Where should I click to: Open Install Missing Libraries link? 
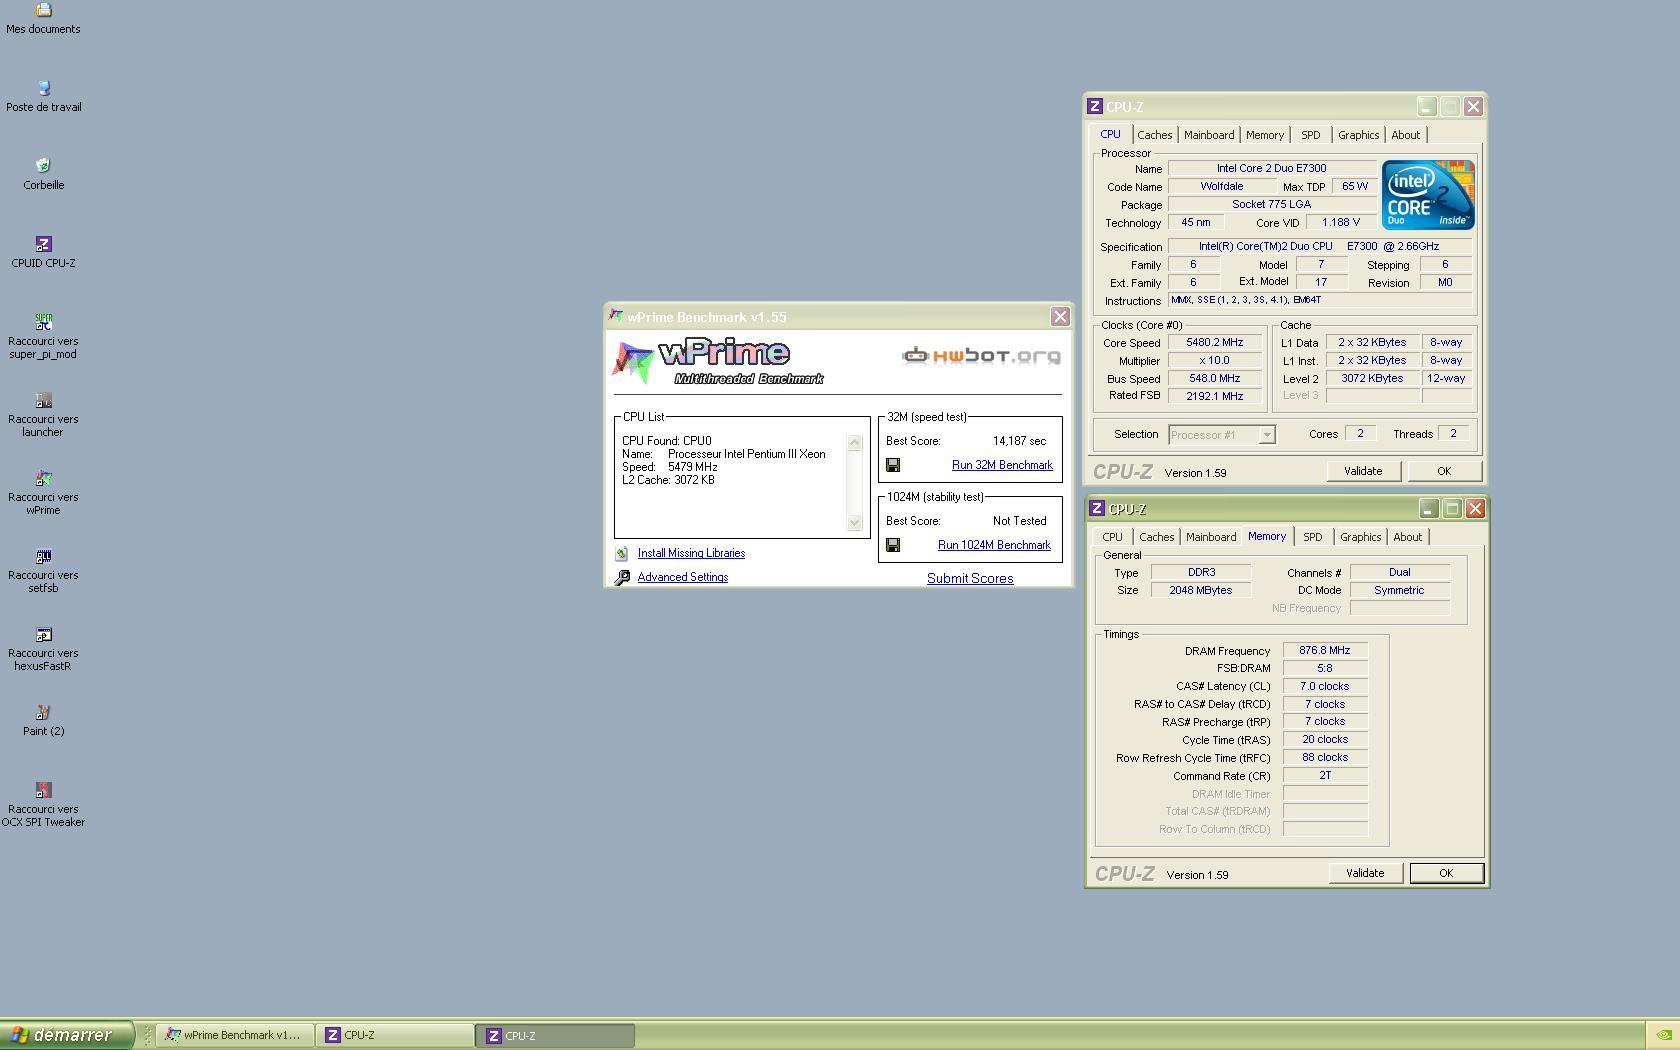point(691,553)
